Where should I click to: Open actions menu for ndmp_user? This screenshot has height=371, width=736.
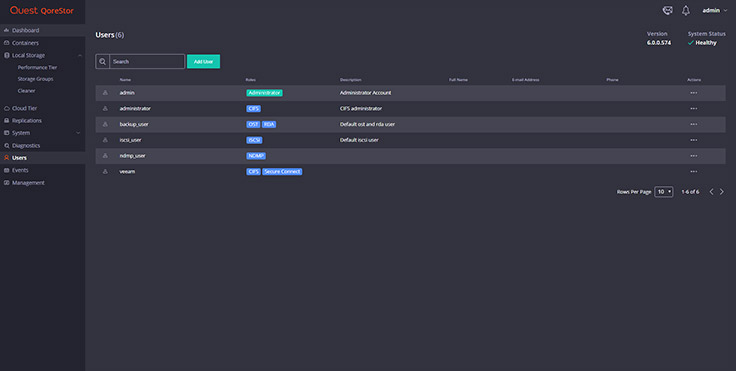(693, 156)
